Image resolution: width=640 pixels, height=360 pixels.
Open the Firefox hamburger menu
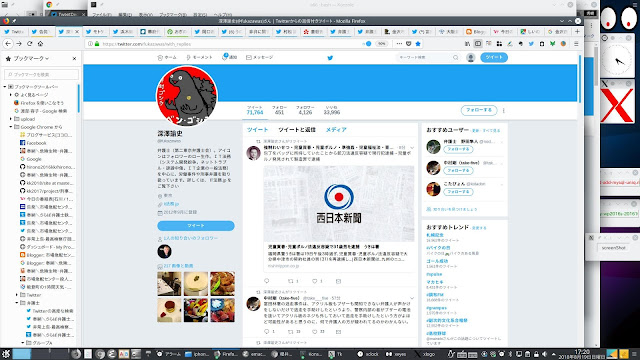(576, 44)
